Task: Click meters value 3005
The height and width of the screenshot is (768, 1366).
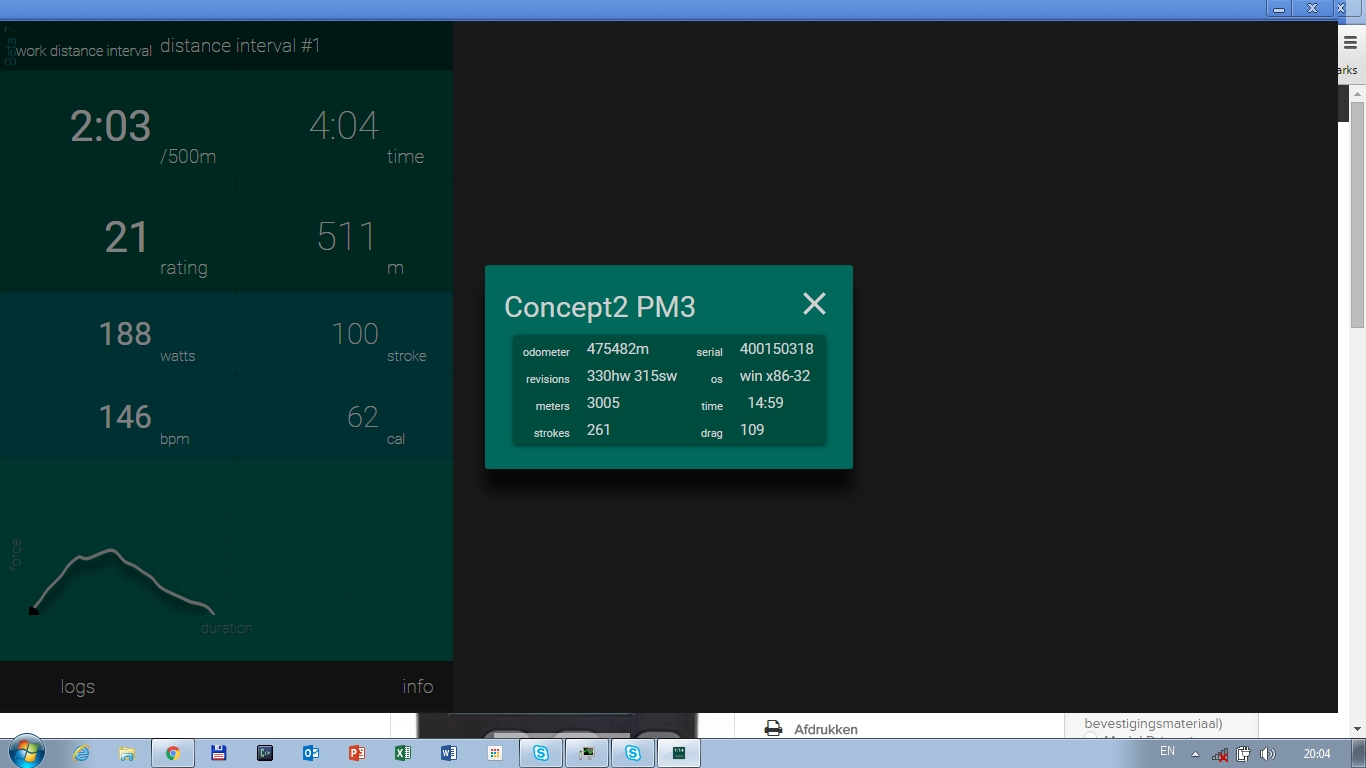Action: point(603,403)
